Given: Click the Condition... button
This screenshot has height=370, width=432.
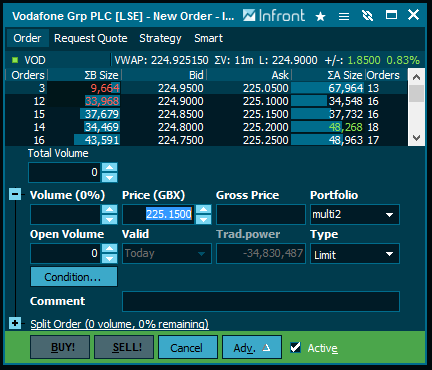Looking at the screenshot, I should click(74, 277).
